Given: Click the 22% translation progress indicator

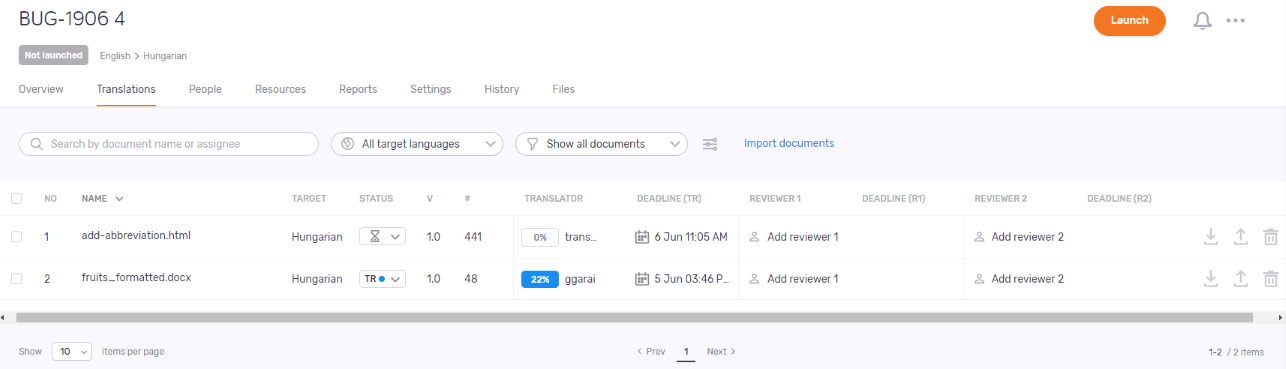Looking at the screenshot, I should coord(539,279).
